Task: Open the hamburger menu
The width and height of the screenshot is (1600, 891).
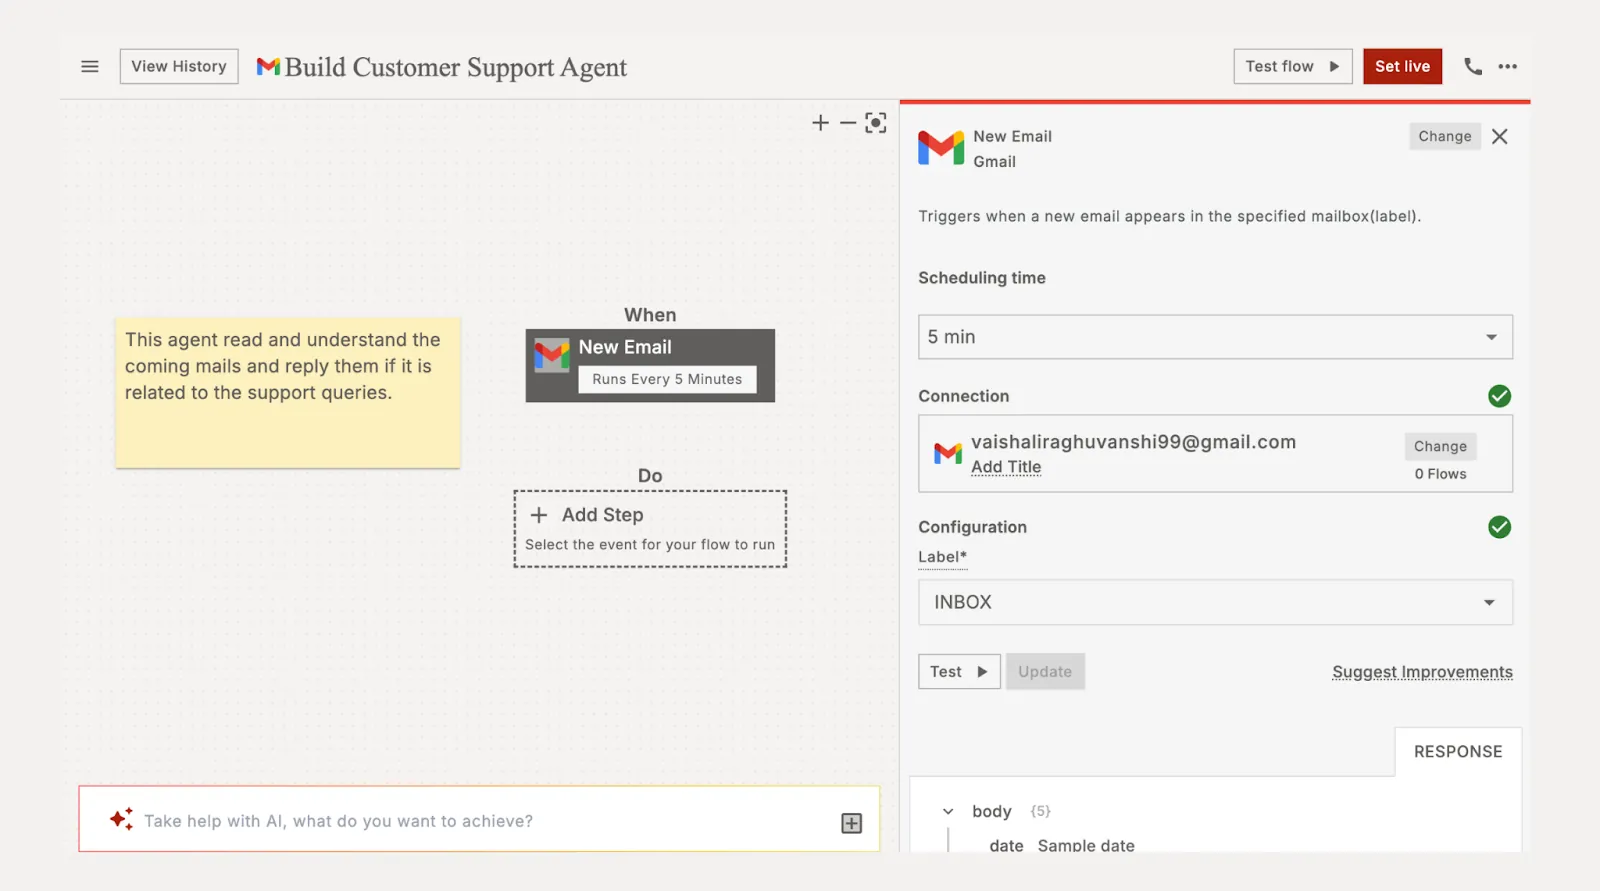Action: pyautogui.click(x=90, y=67)
